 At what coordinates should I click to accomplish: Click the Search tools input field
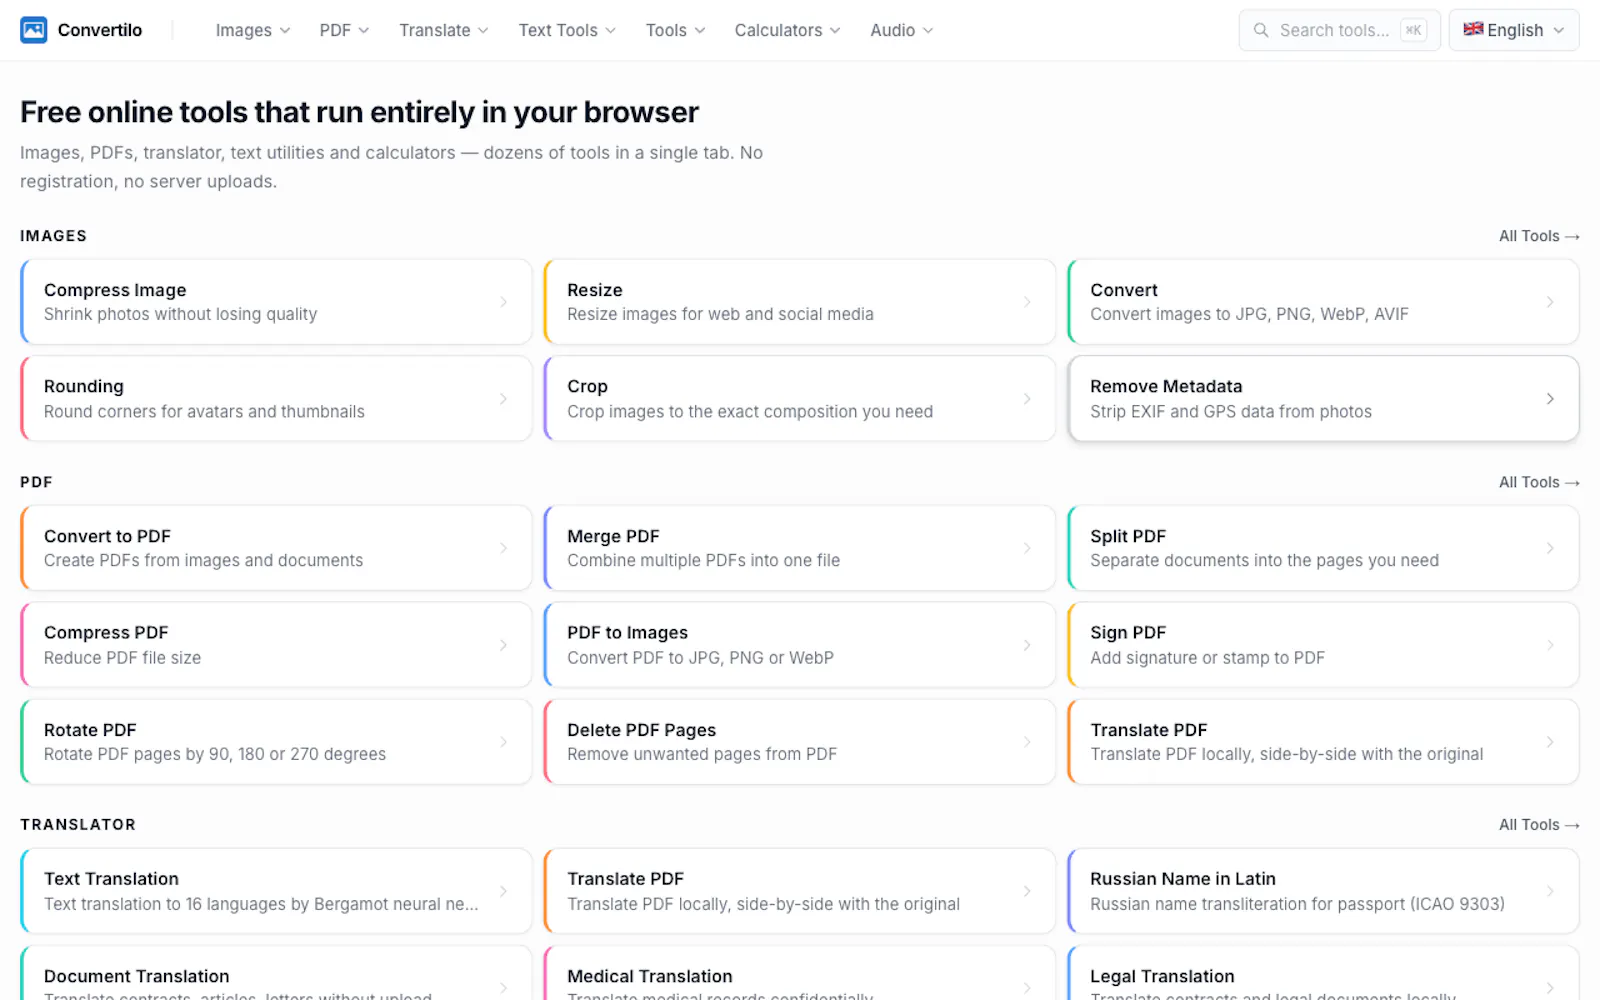click(1340, 30)
